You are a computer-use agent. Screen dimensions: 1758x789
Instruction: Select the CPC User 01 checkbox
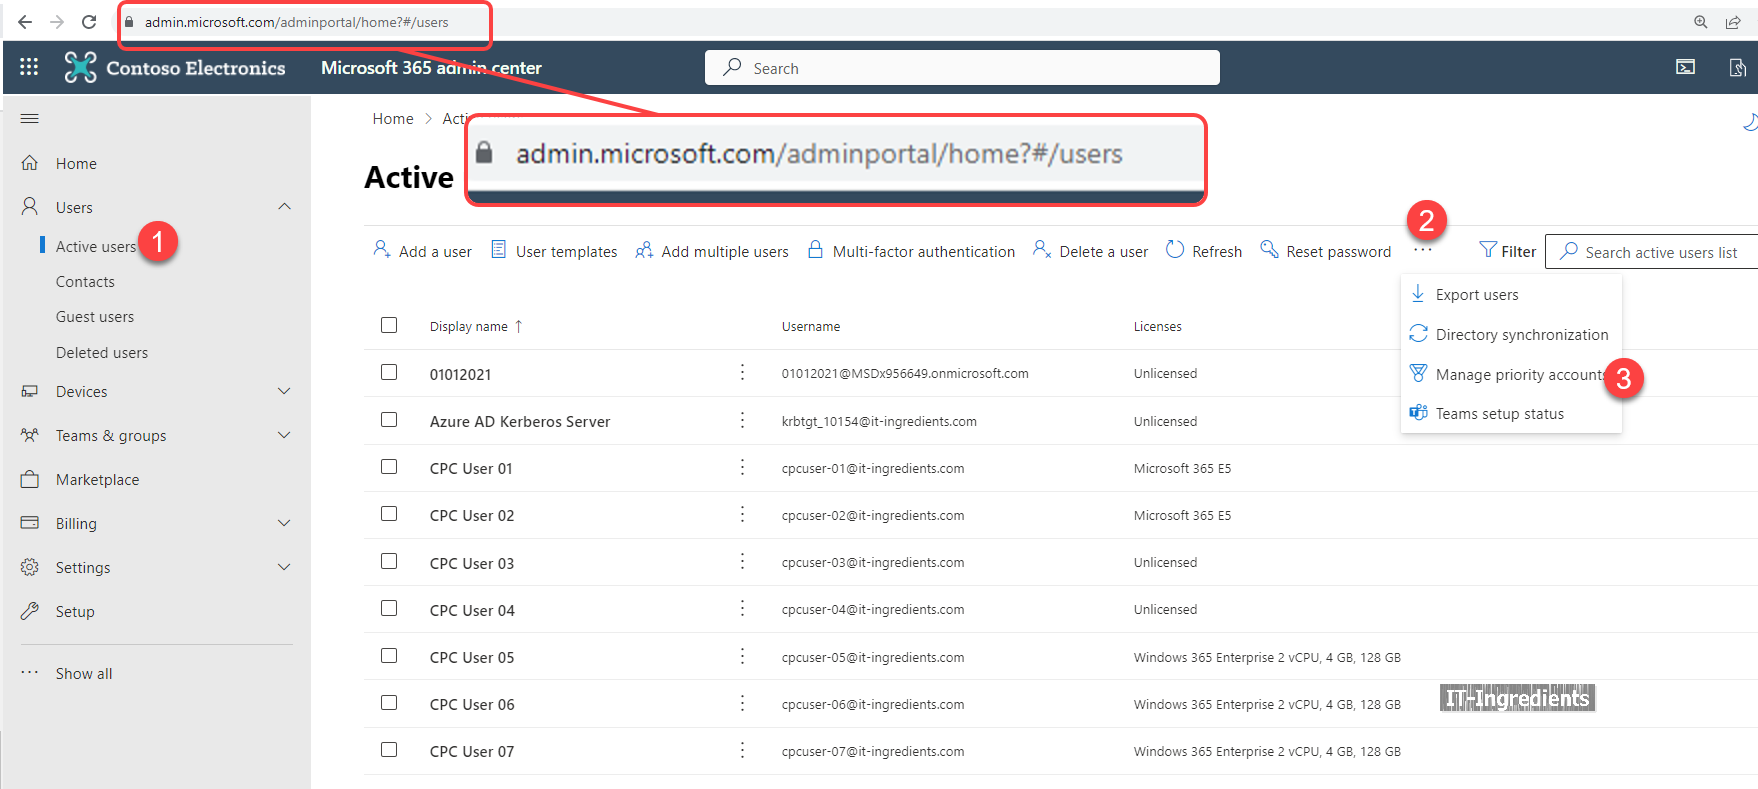(389, 467)
